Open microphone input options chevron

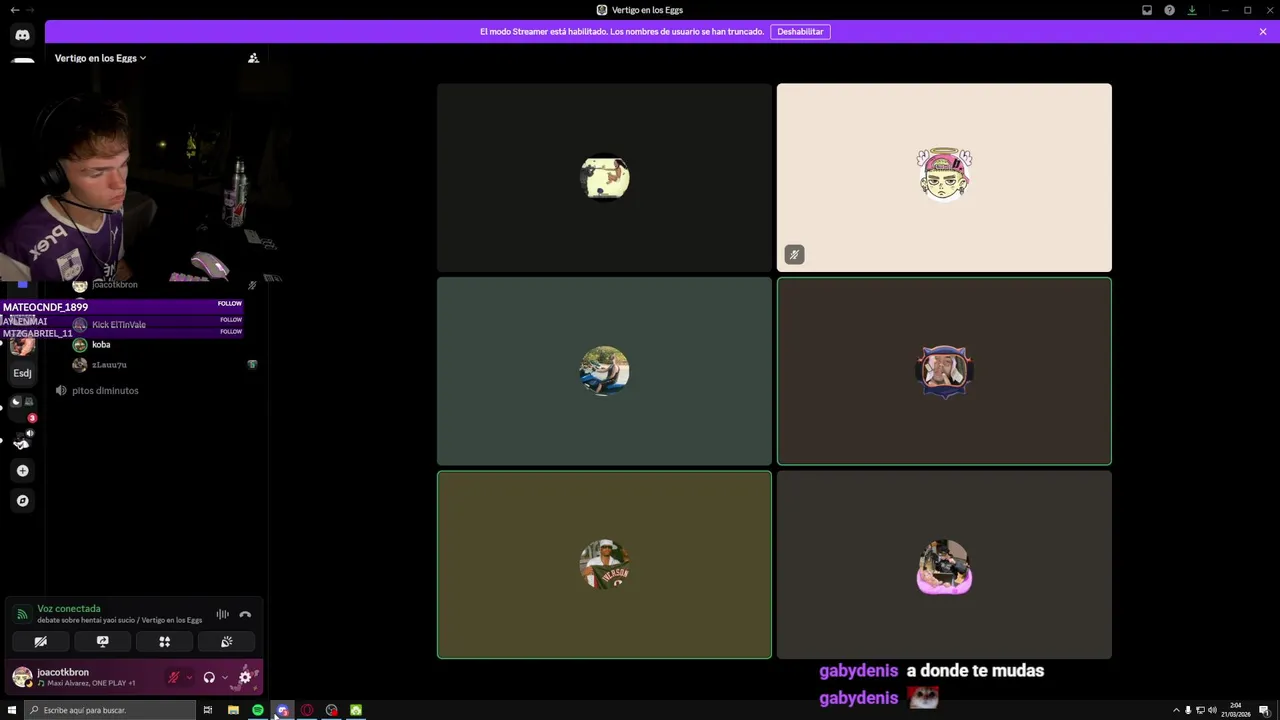tap(188, 677)
